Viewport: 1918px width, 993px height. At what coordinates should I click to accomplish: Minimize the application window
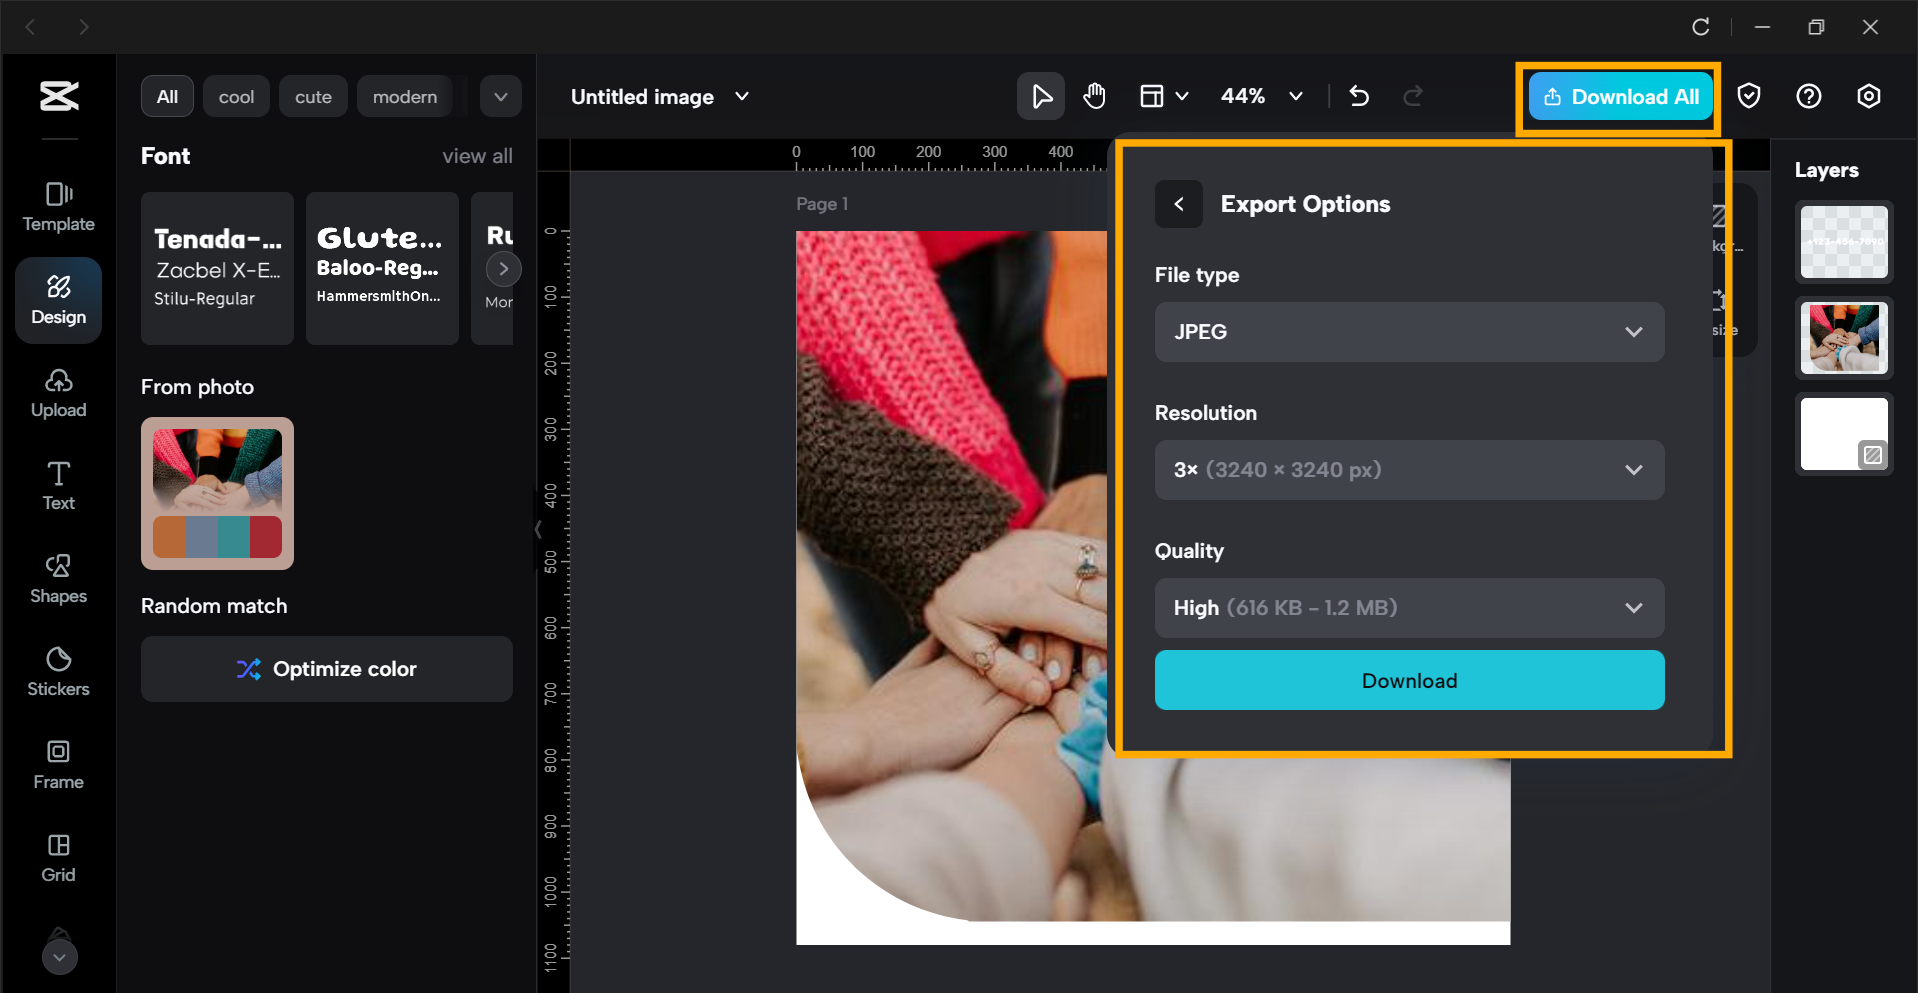(x=1762, y=27)
